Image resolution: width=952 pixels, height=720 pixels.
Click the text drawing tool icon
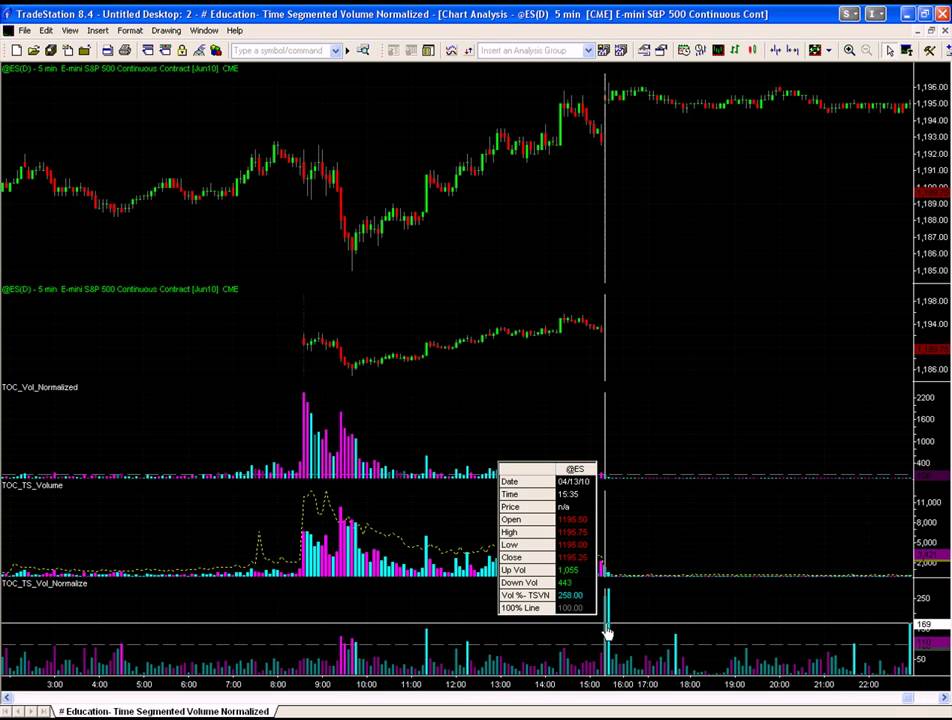coord(906,50)
